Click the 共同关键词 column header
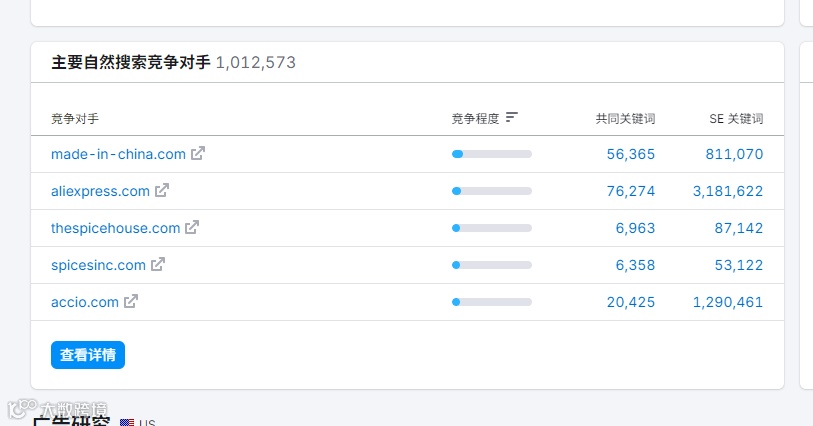This screenshot has height=426, width=813. tap(625, 119)
